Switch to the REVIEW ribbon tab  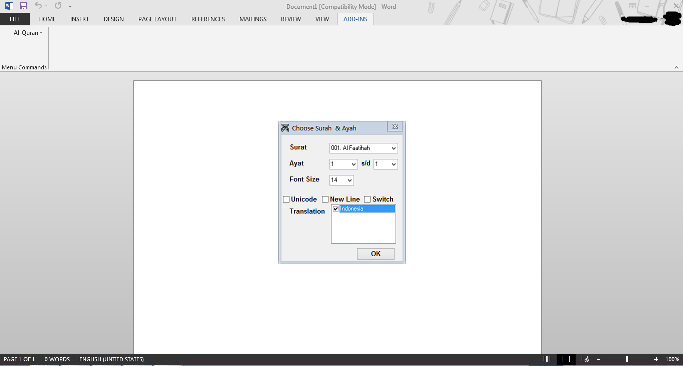[x=291, y=19]
